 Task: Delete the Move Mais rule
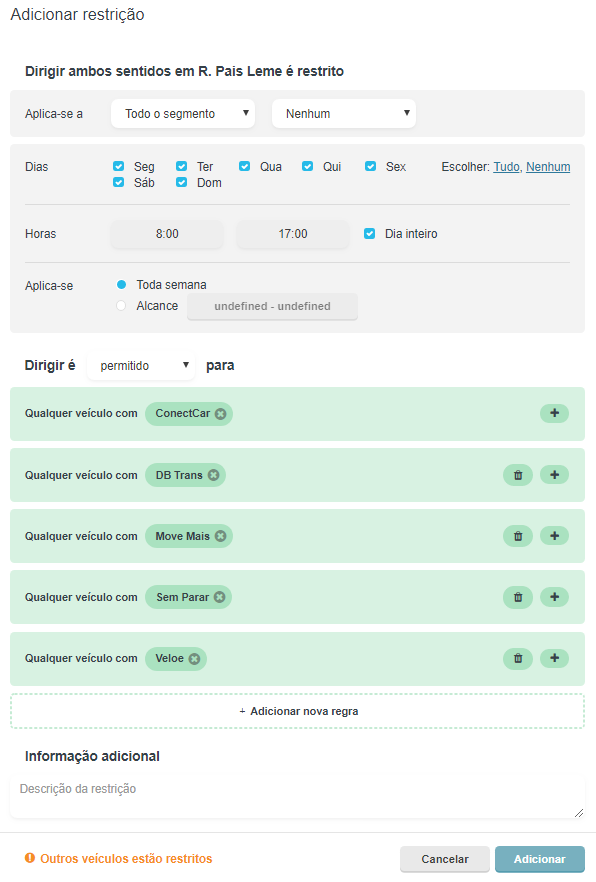point(518,536)
